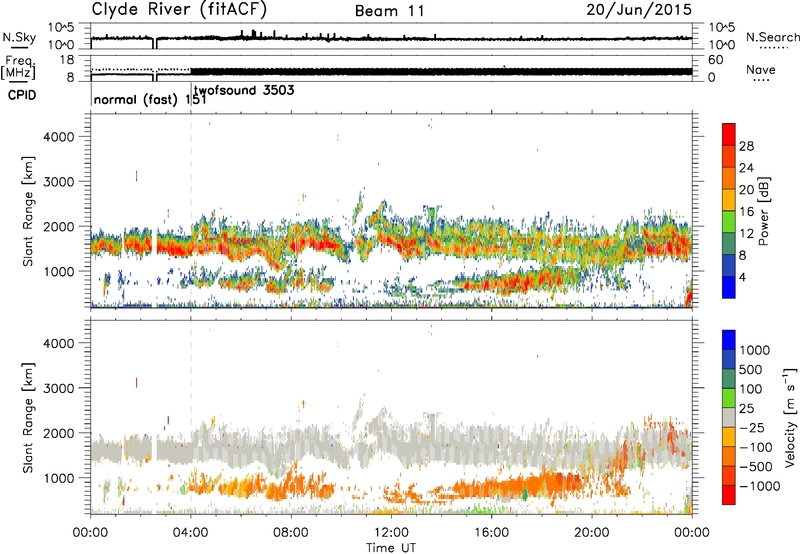Screen dimensions: 800x554
Task: Click the dashed 04:00 marker in Power panel
Action: pos(191,210)
